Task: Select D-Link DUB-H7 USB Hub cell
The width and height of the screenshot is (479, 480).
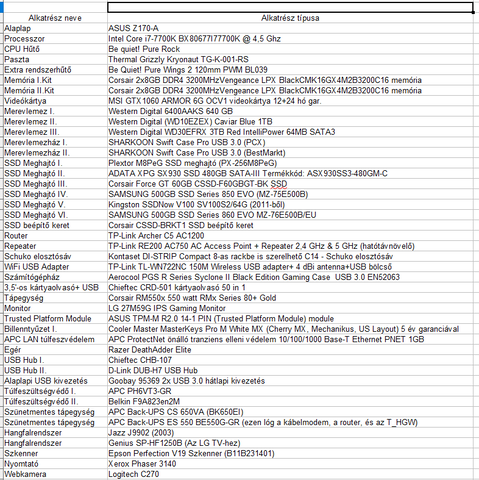Action: [290, 370]
